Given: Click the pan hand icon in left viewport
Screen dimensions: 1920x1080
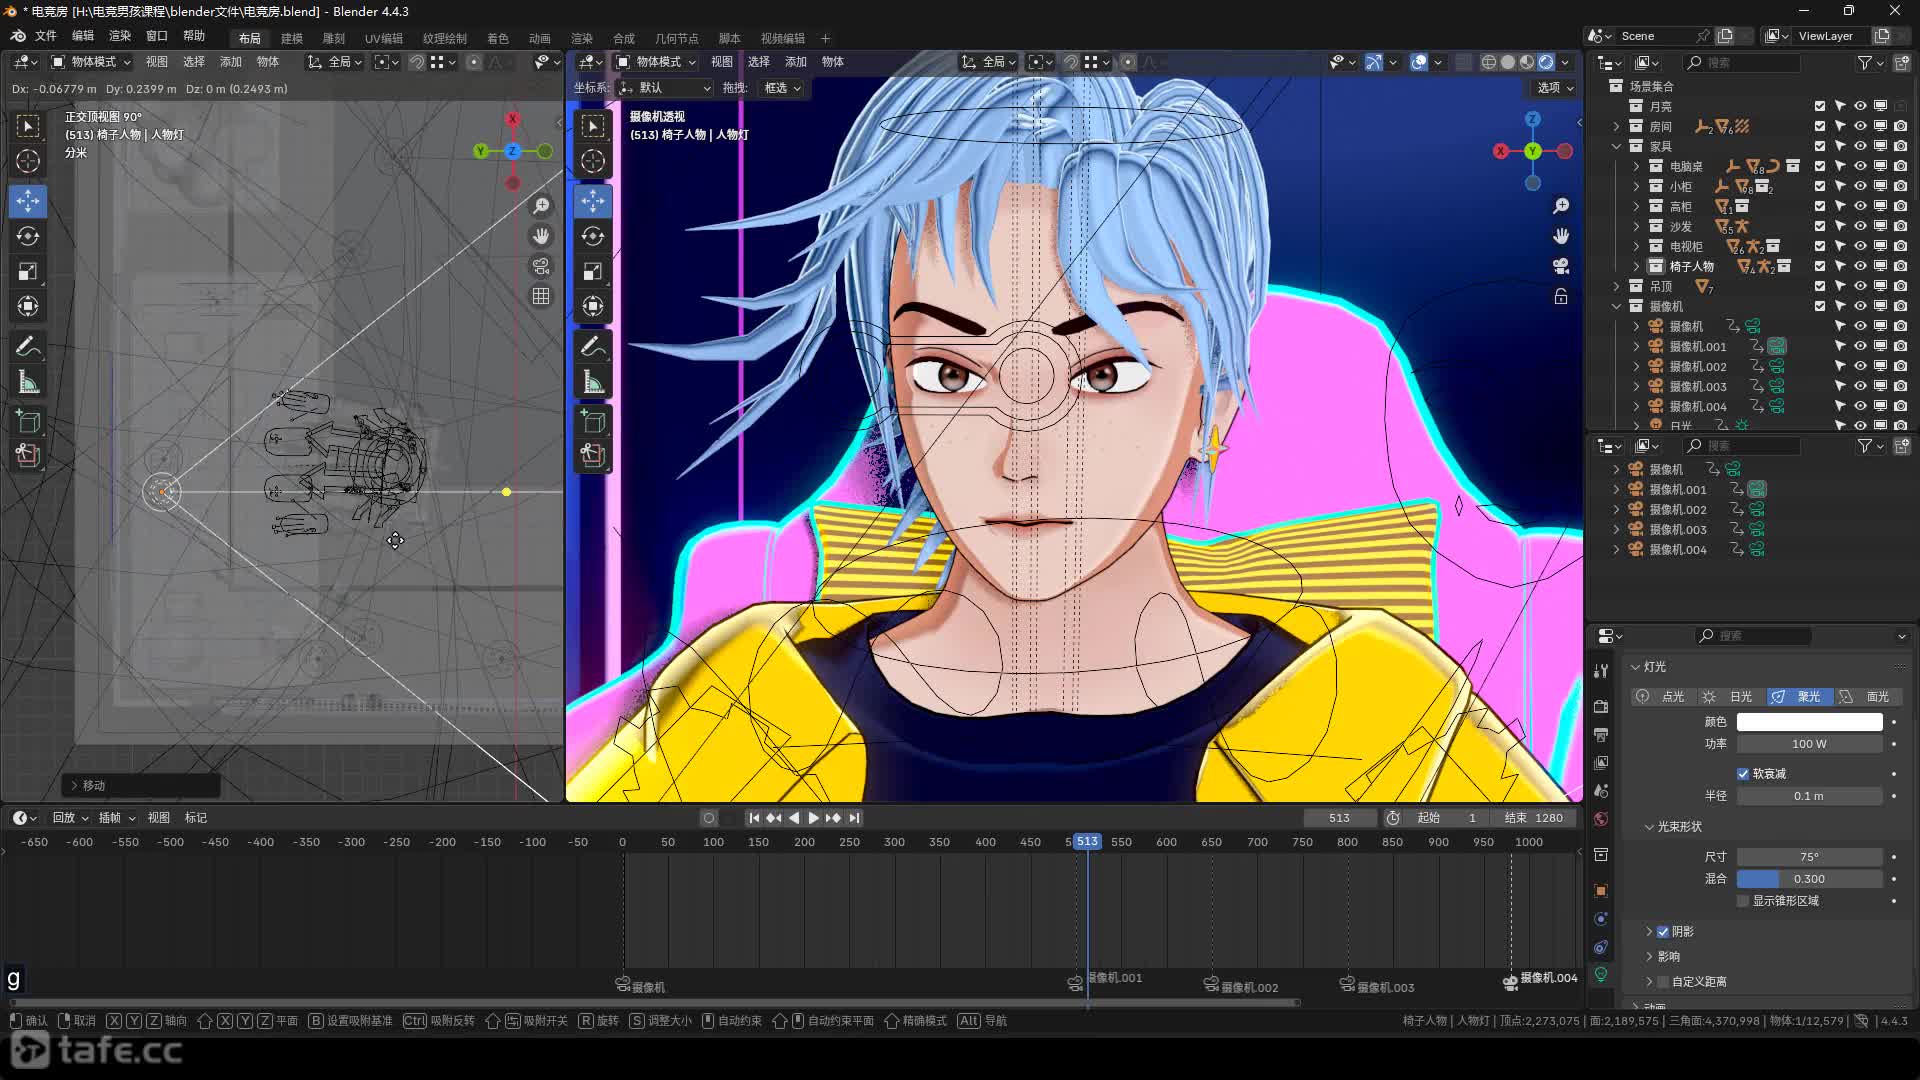Looking at the screenshot, I should click(541, 237).
